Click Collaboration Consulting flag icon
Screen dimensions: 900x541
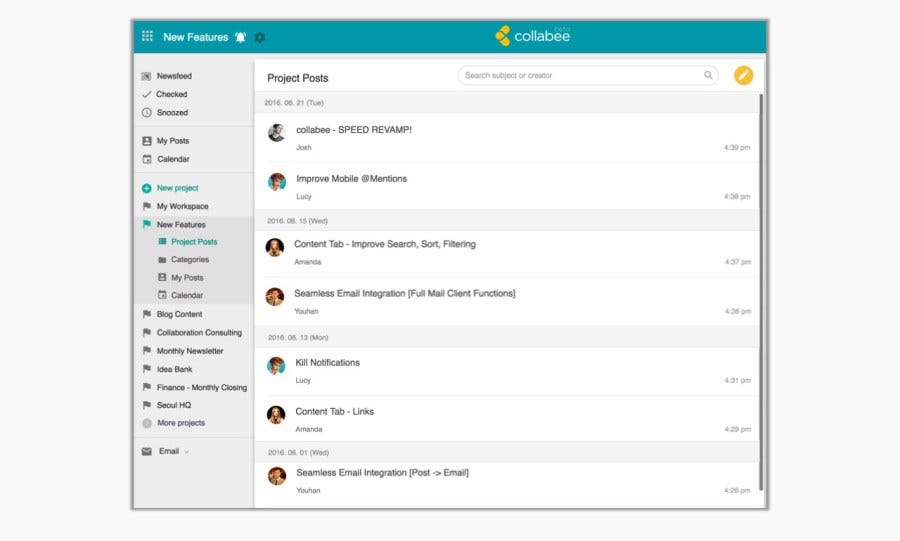[146, 332]
